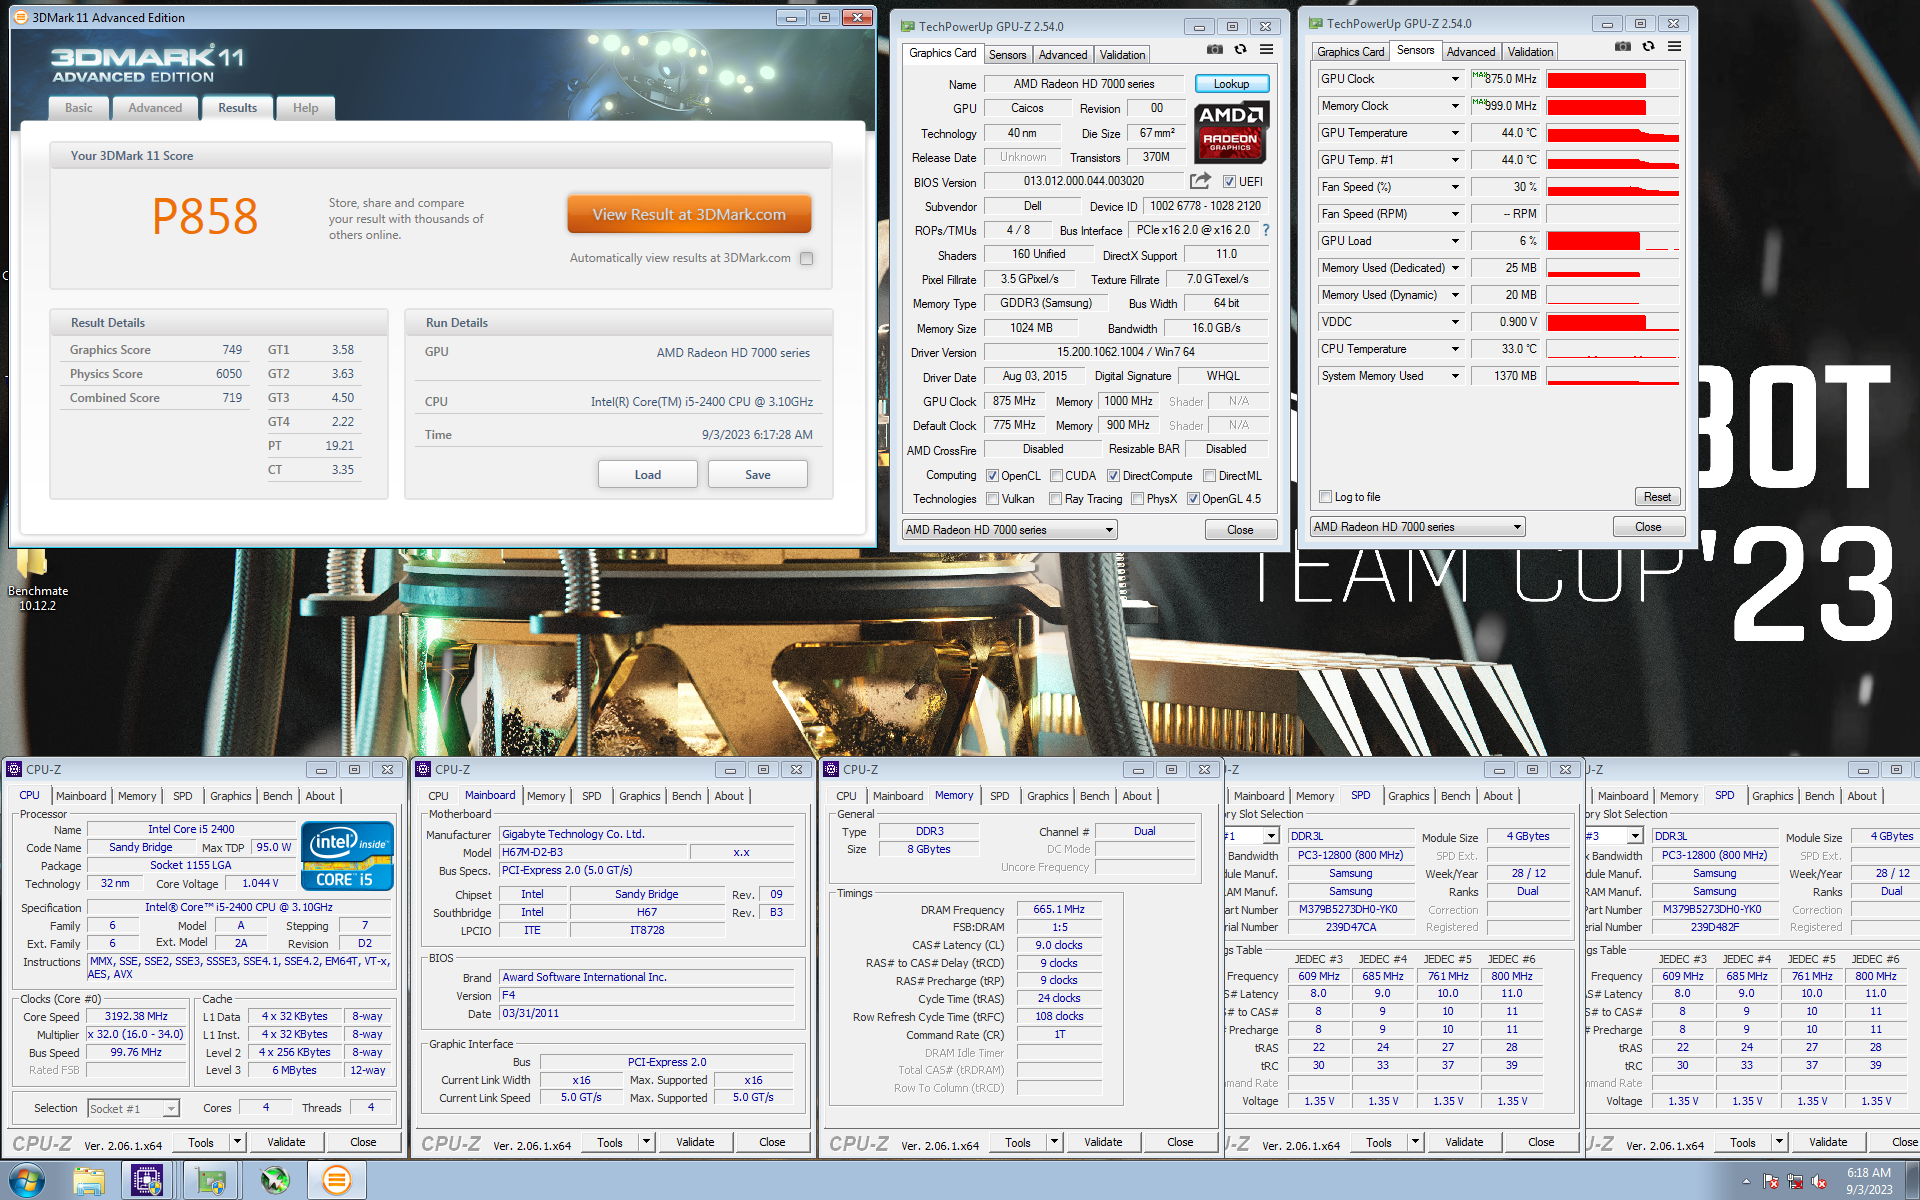This screenshot has height=1200, width=1920.
Task: Click the network tray icon
Action: (x=1797, y=1182)
